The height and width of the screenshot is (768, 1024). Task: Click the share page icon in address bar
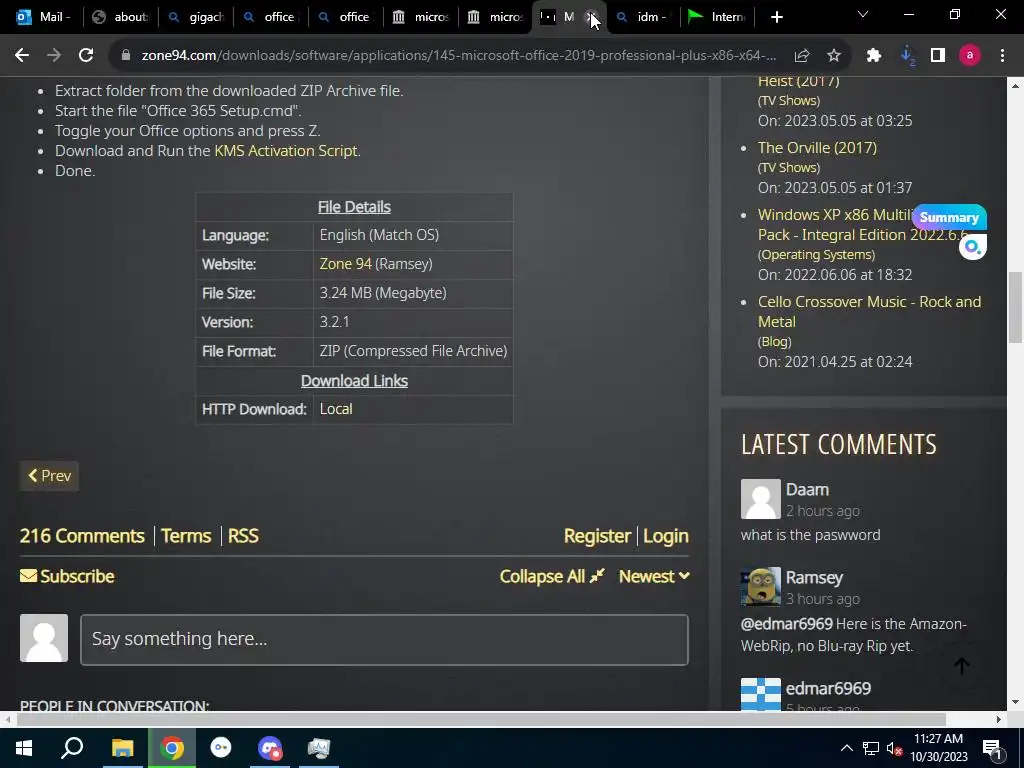(802, 56)
